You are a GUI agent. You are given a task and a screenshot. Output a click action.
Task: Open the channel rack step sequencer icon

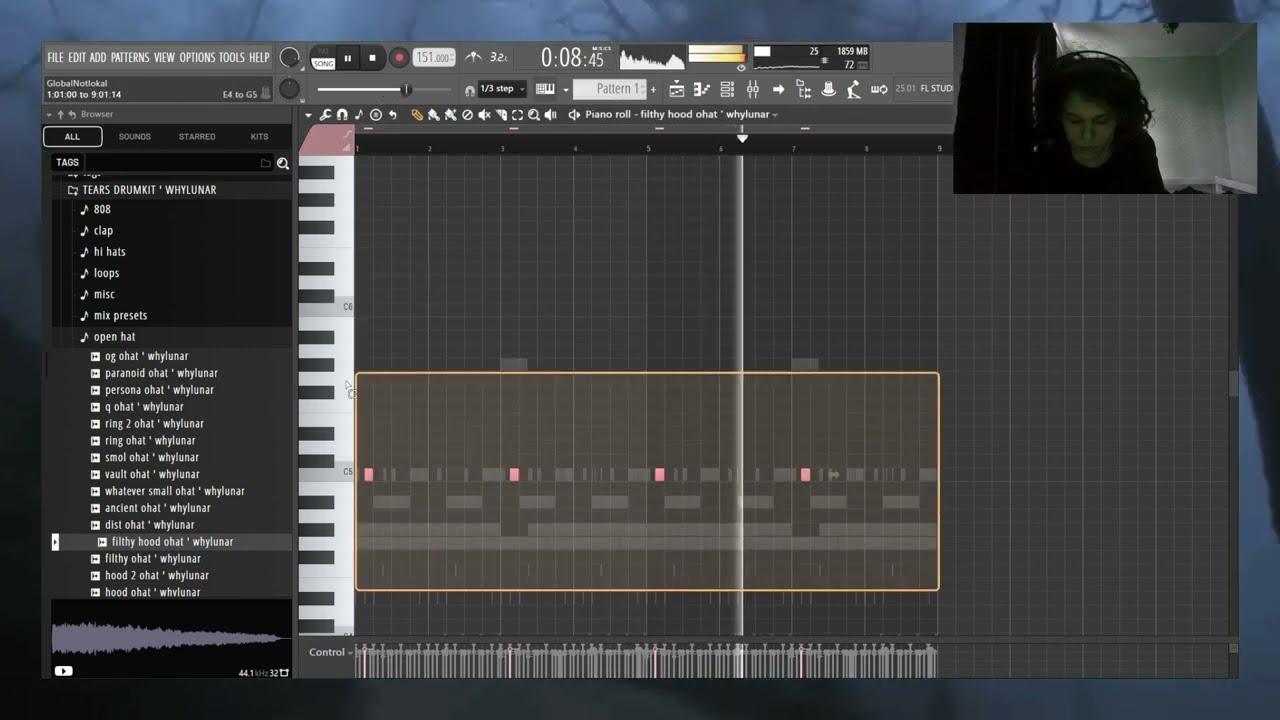pyautogui.click(x=727, y=90)
